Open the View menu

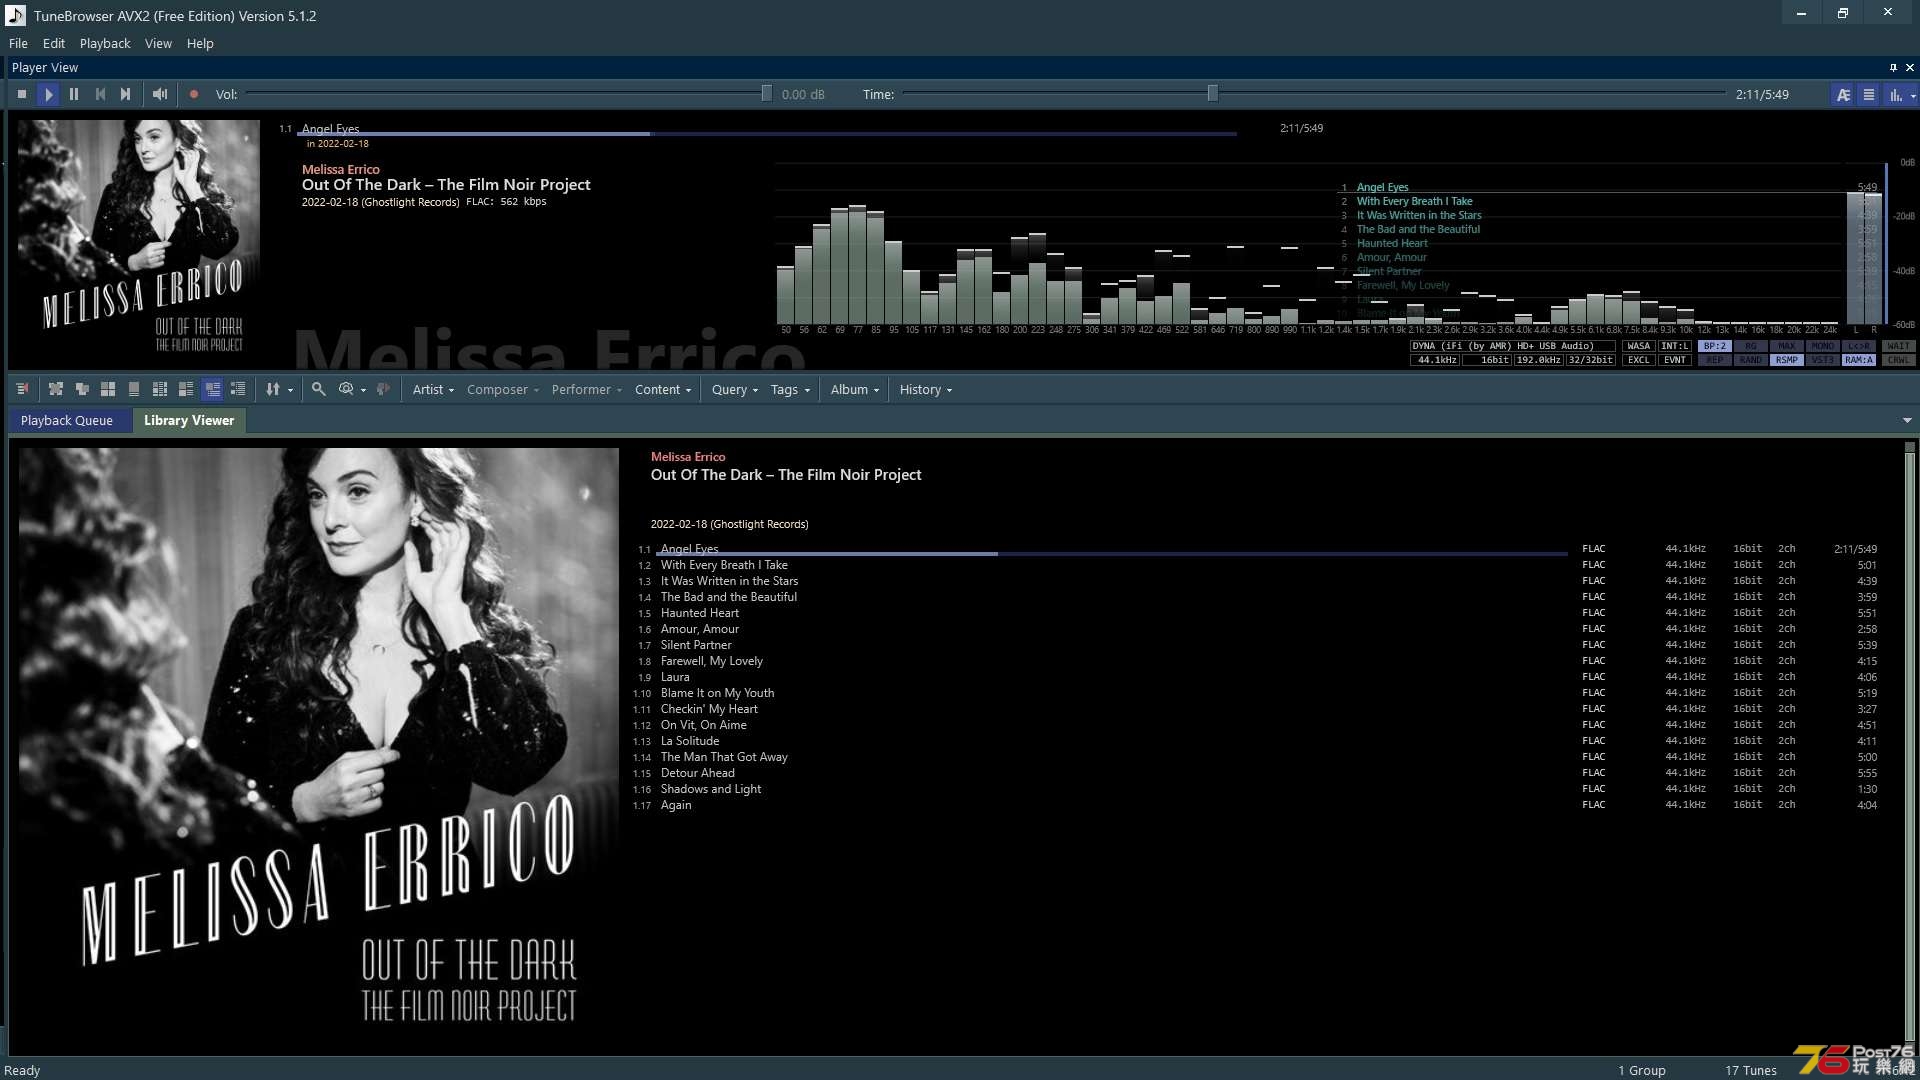point(158,43)
